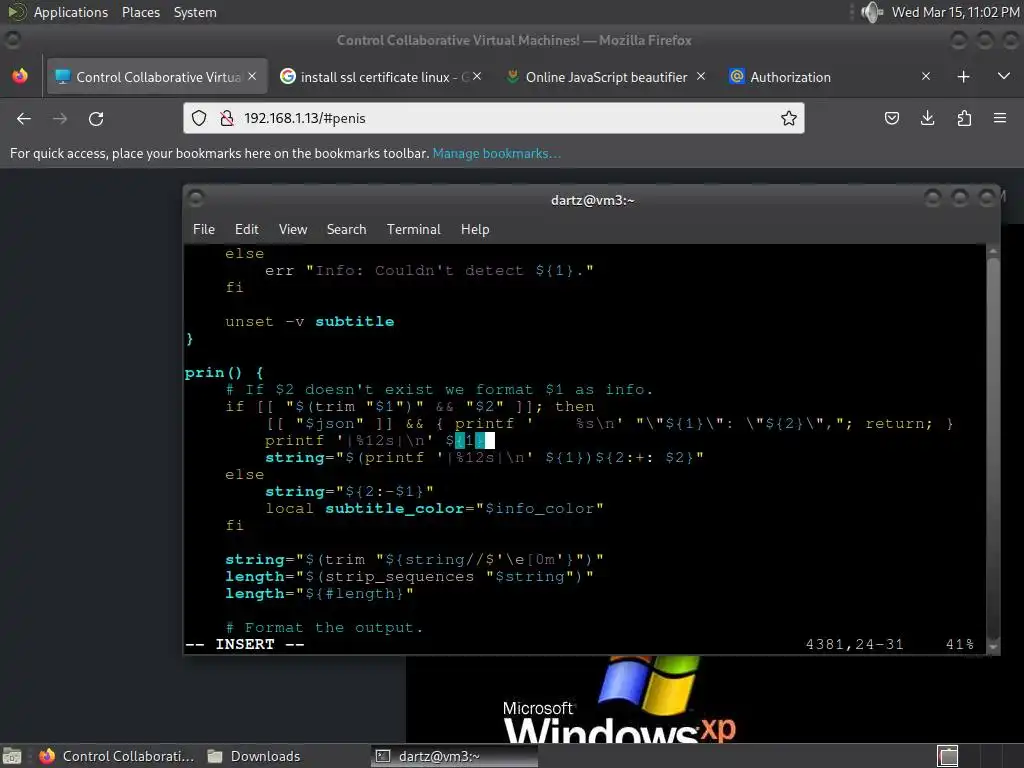Close the Online JavaScript beautifier tab
Image resolution: width=1024 pixels, height=768 pixels.
(x=701, y=76)
